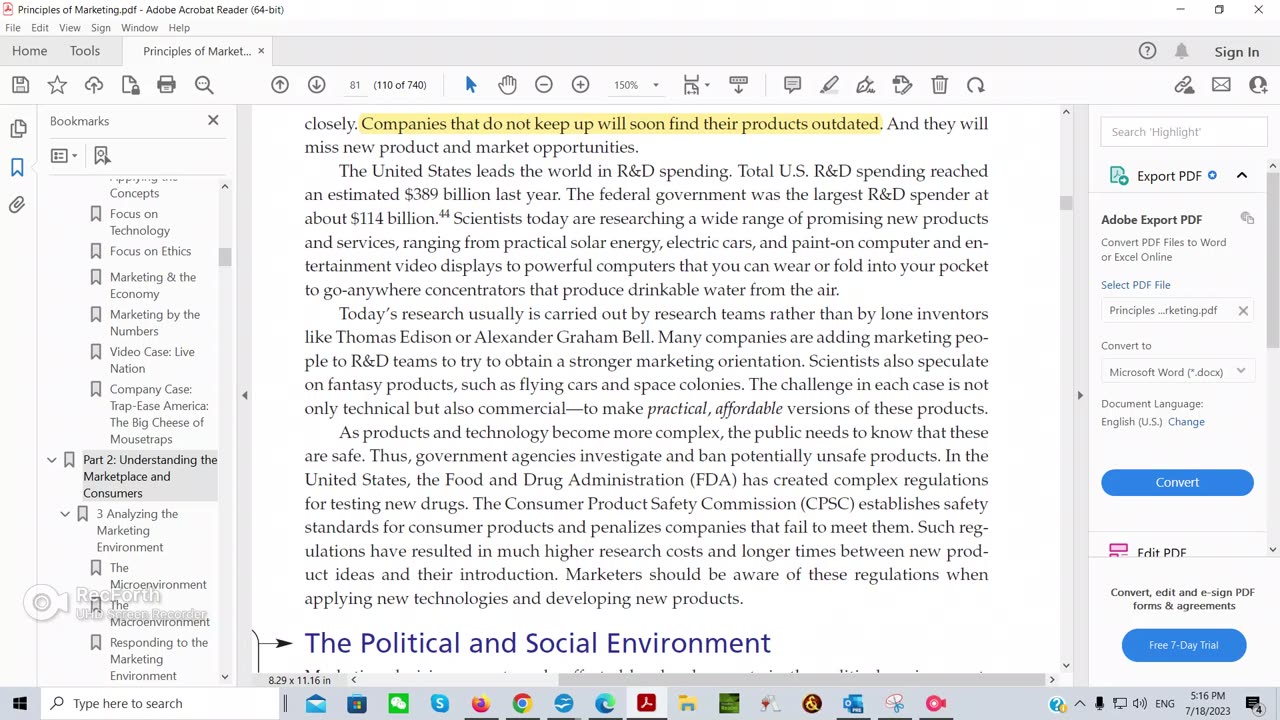Rotate the page view
The height and width of the screenshot is (720, 1280).
tap(976, 85)
